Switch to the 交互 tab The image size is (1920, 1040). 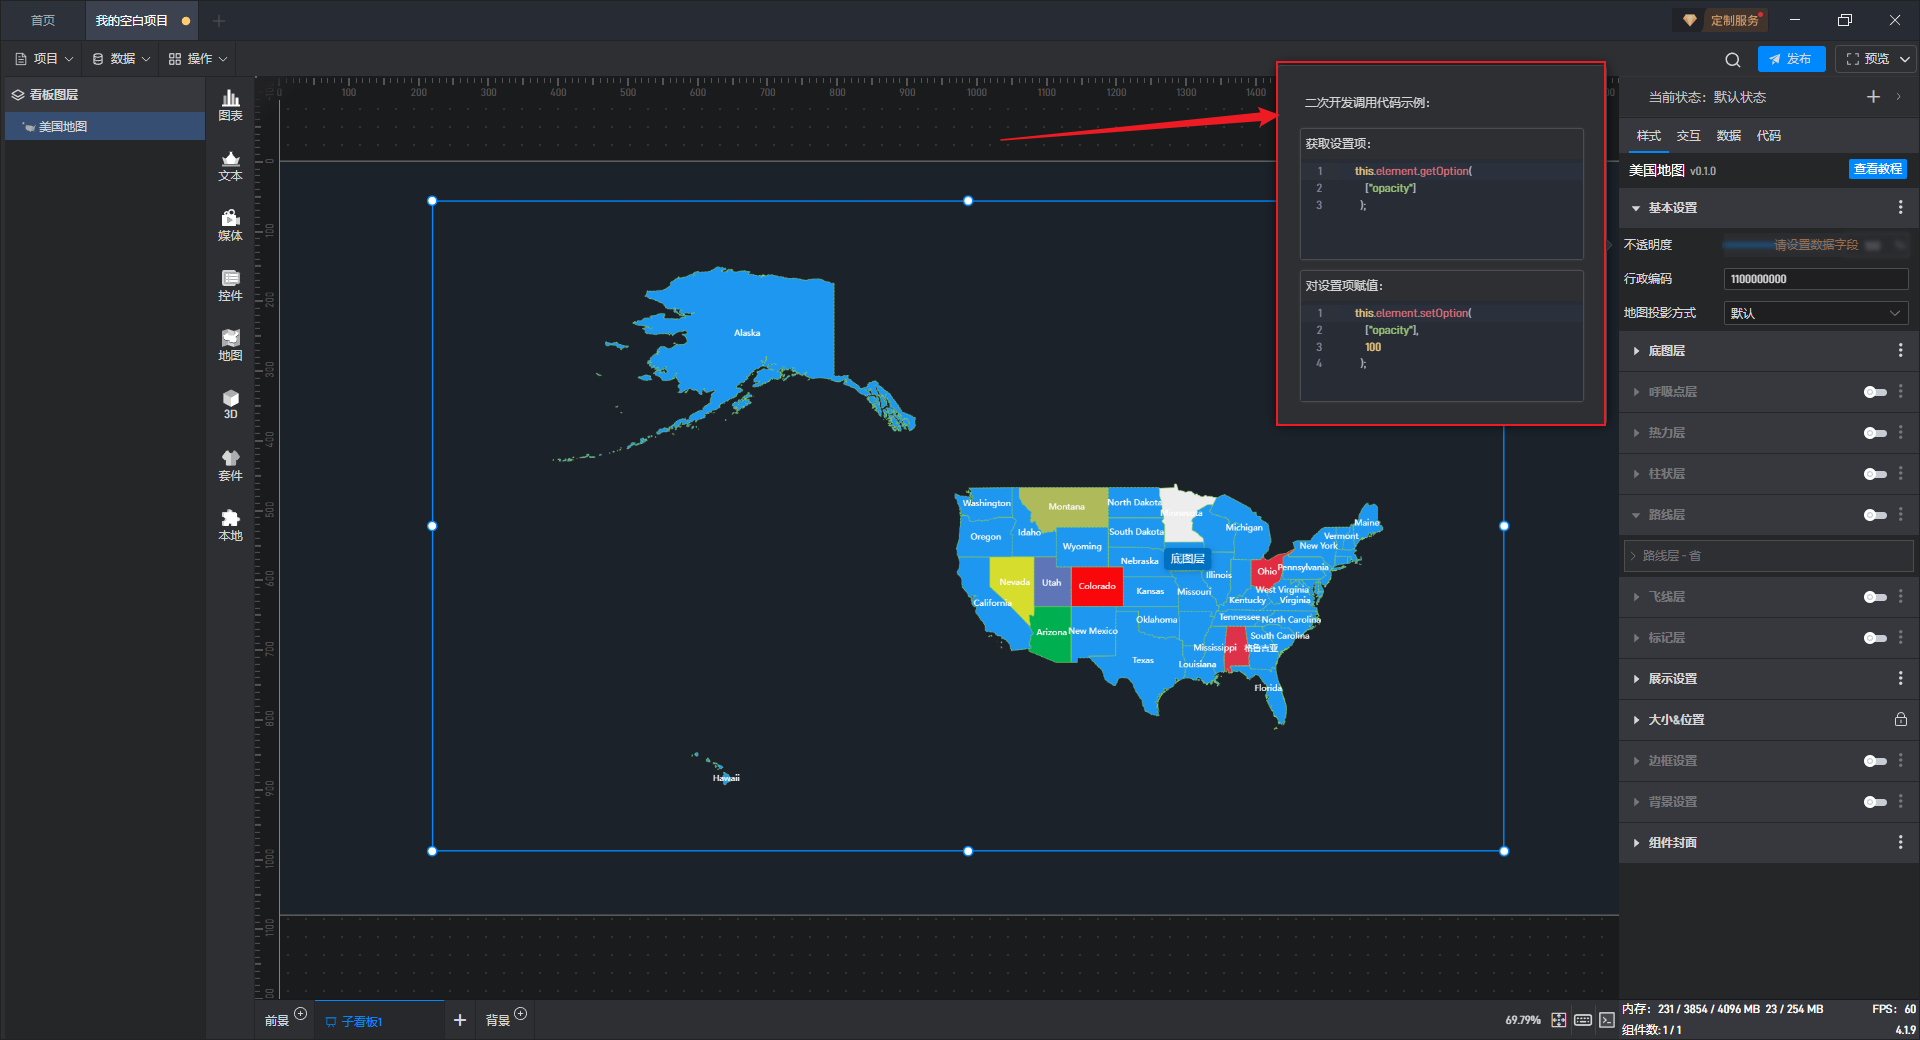pos(1688,136)
